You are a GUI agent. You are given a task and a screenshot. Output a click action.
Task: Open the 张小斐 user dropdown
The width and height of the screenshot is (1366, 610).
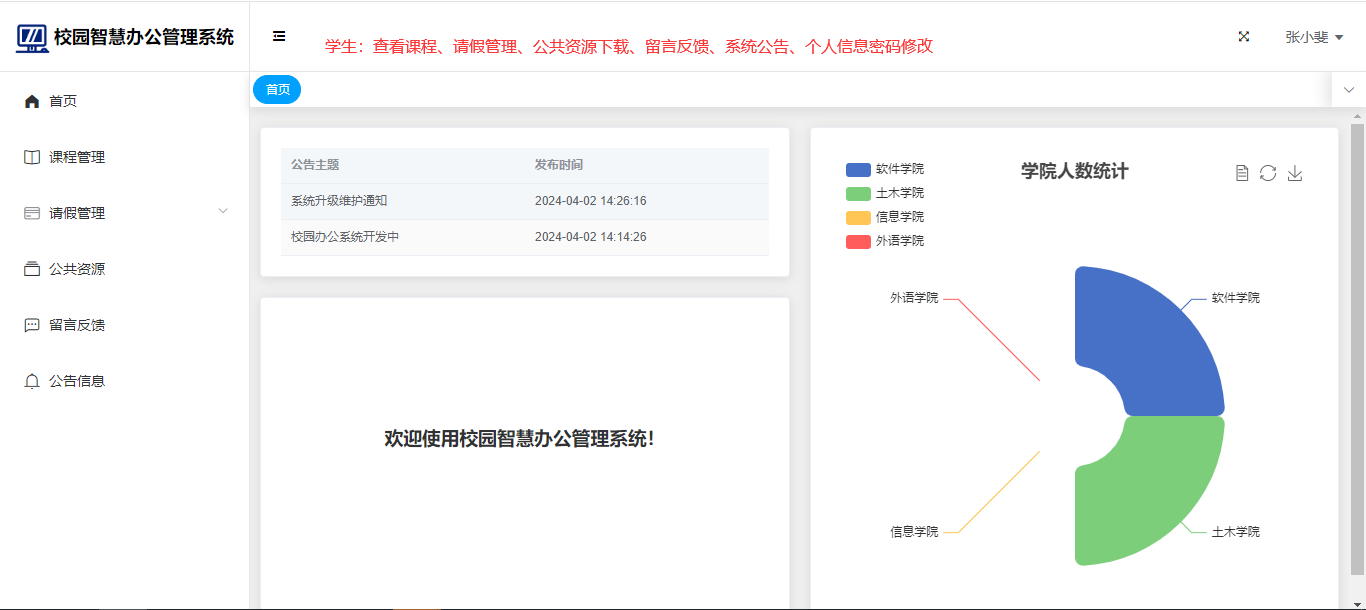tap(1313, 37)
